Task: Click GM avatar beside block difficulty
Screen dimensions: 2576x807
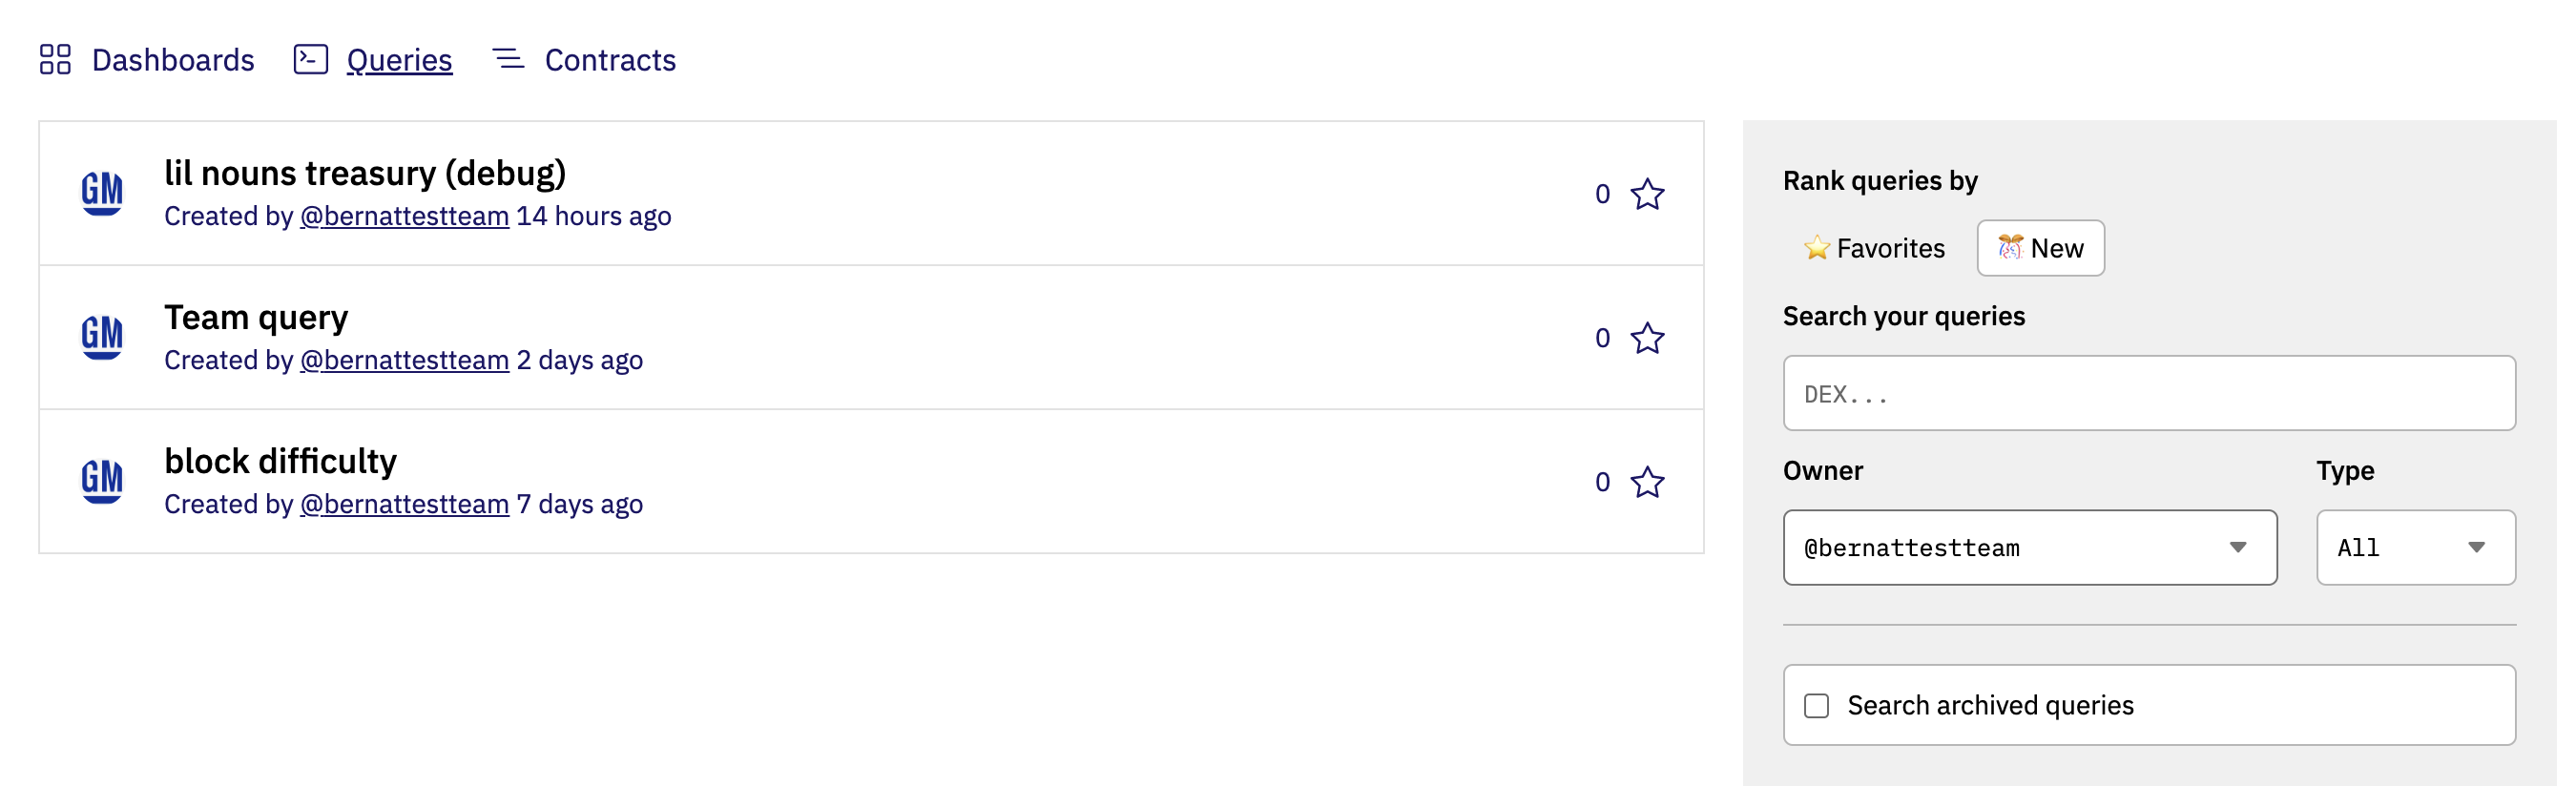Action: (102, 481)
